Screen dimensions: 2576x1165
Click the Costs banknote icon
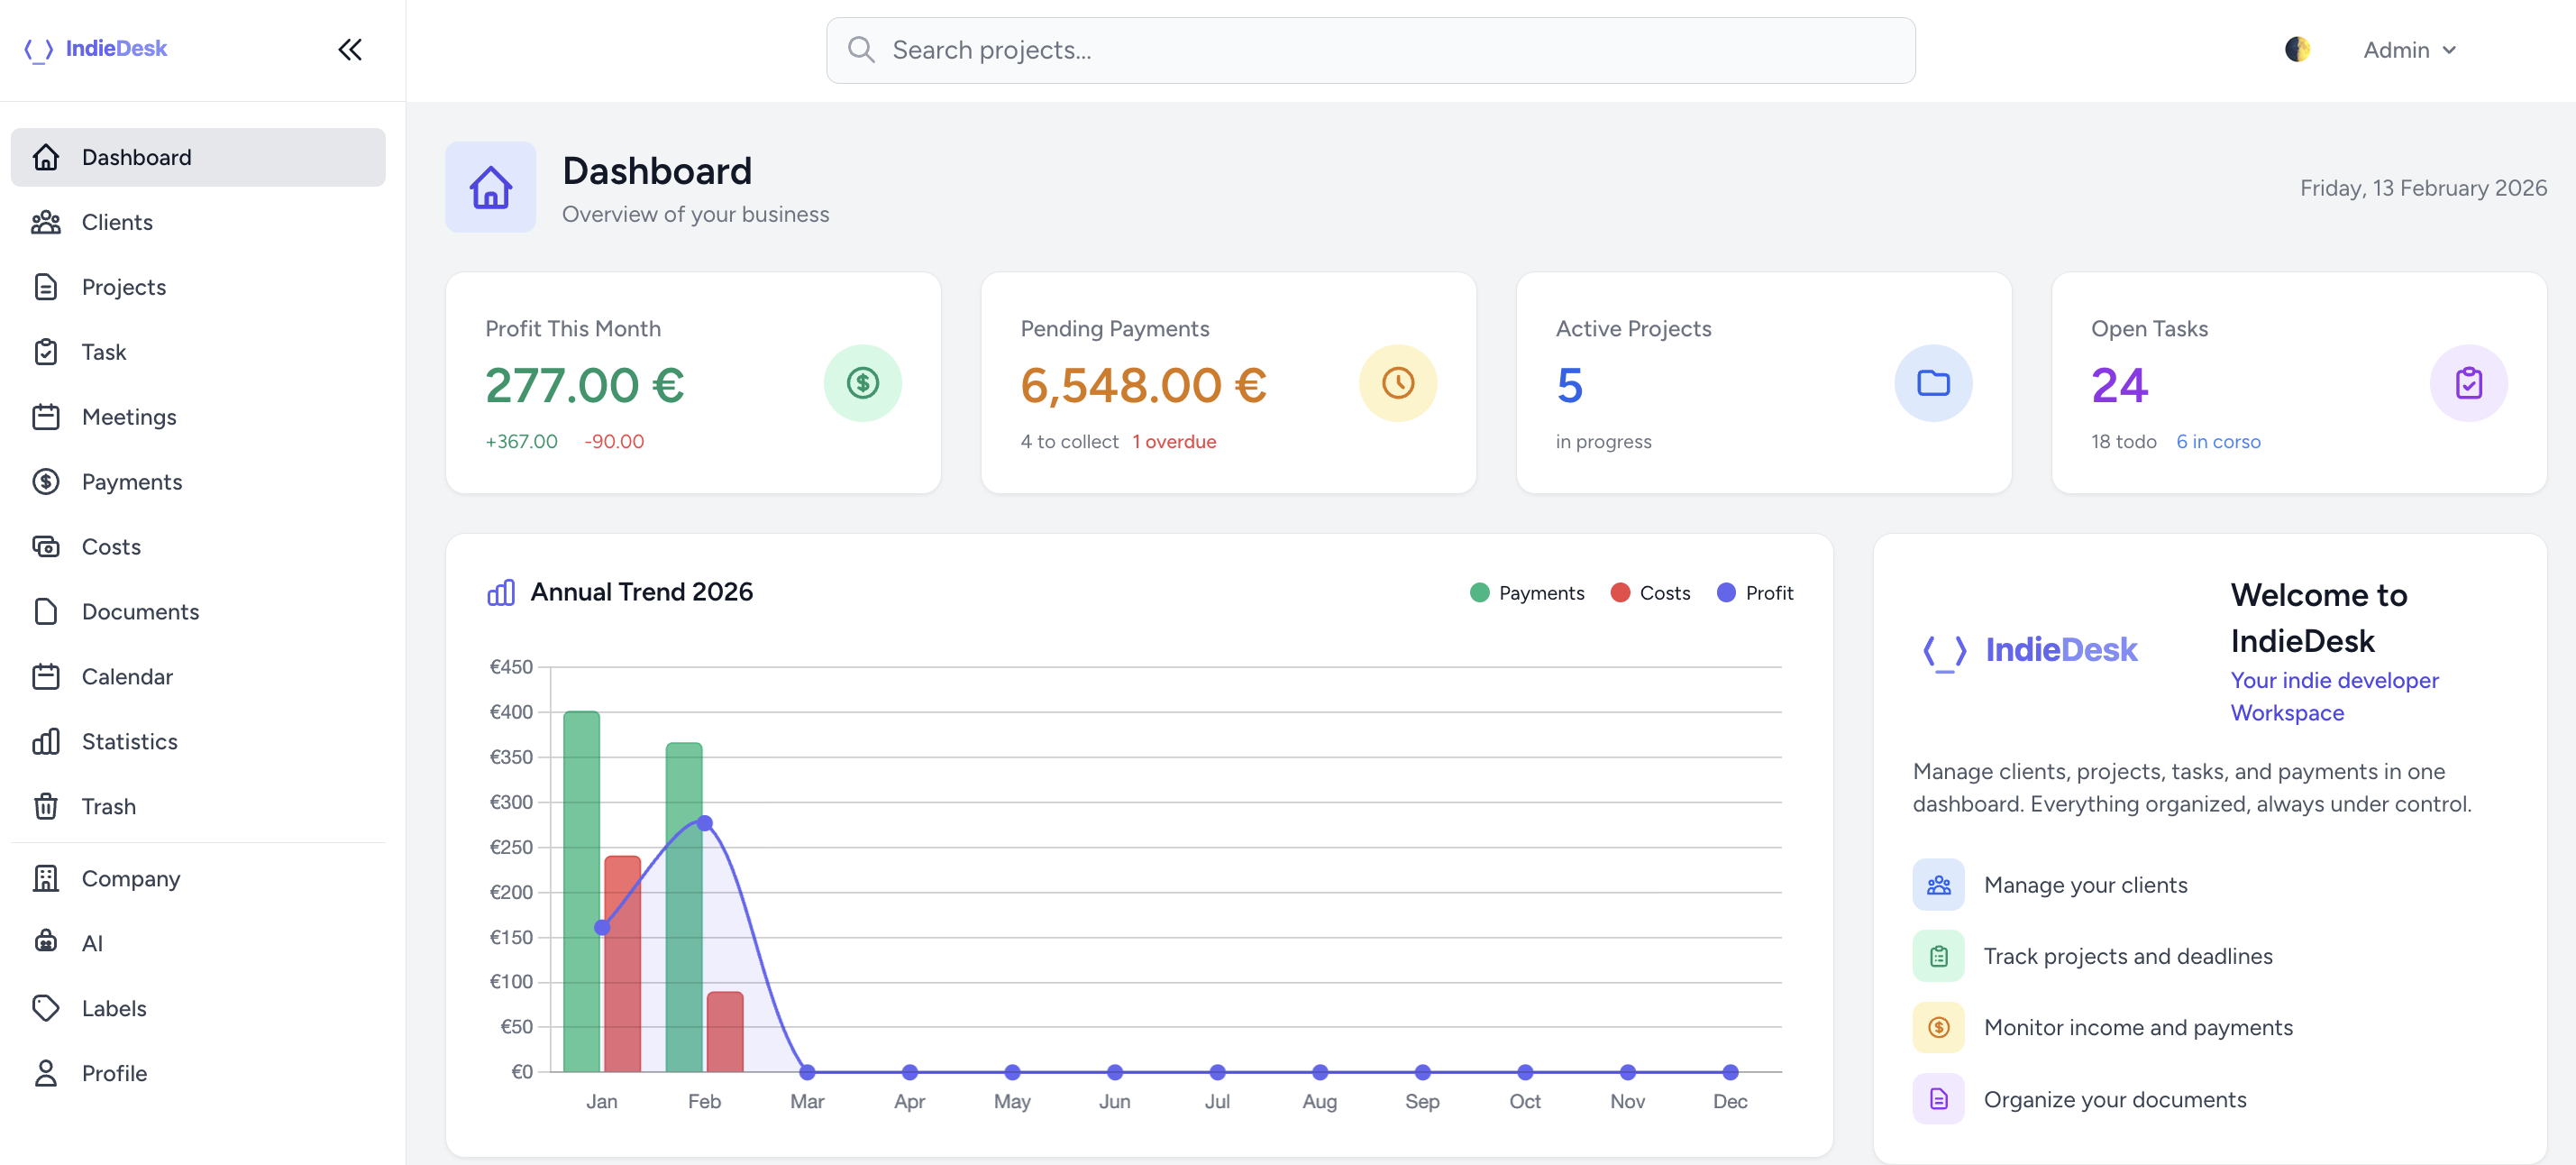click(46, 546)
